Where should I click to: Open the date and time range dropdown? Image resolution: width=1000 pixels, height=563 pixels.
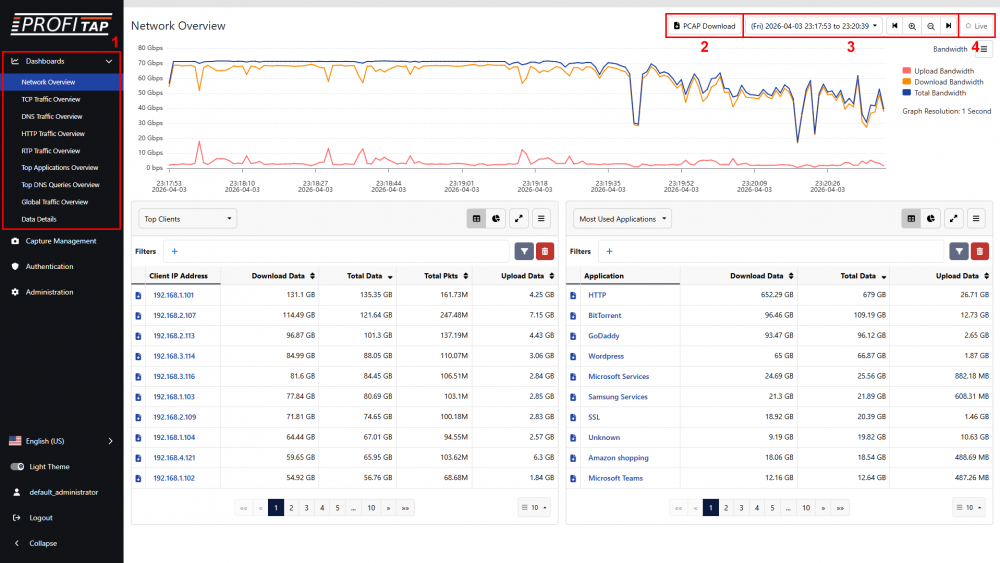pyautogui.click(x=814, y=26)
